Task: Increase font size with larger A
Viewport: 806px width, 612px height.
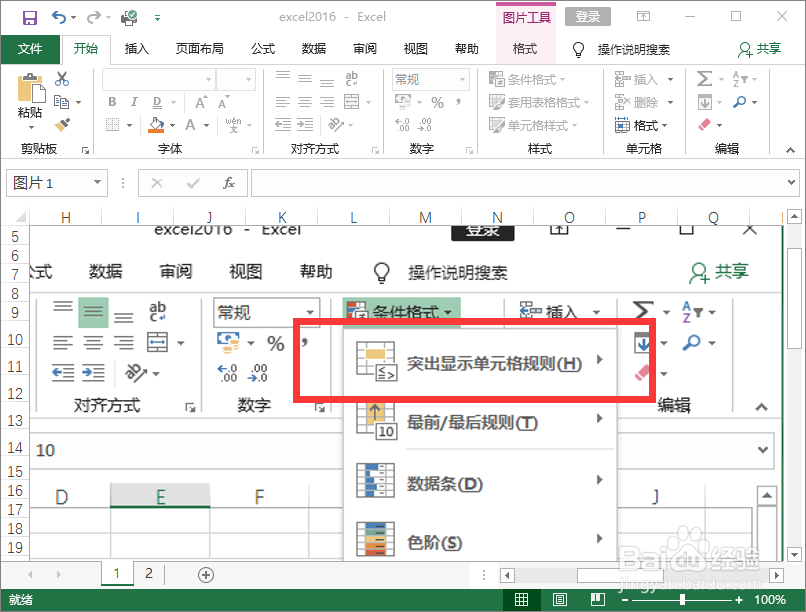Action: [x=201, y=102]
